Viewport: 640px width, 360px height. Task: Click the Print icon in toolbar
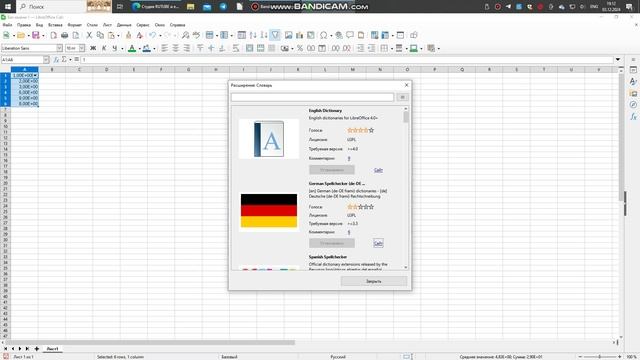(x=64, y=35)
